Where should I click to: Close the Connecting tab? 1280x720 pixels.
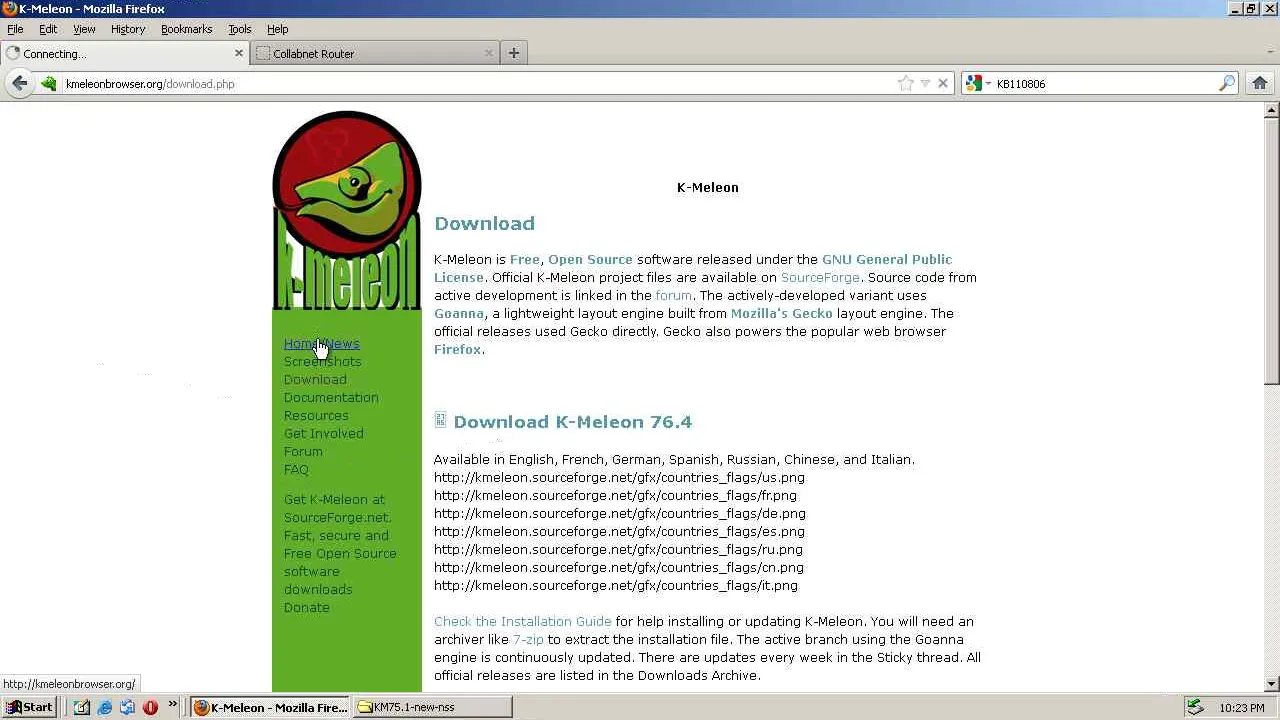click(238, 53)
